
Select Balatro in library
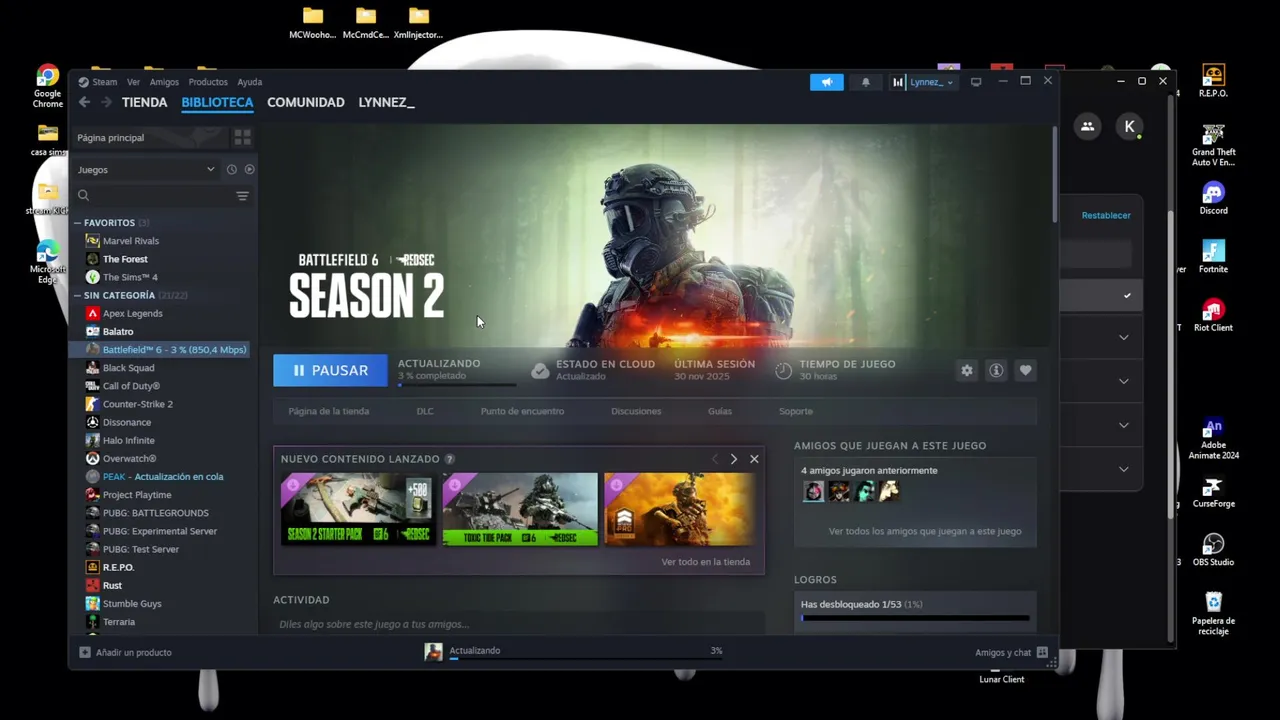coord(118,331)
